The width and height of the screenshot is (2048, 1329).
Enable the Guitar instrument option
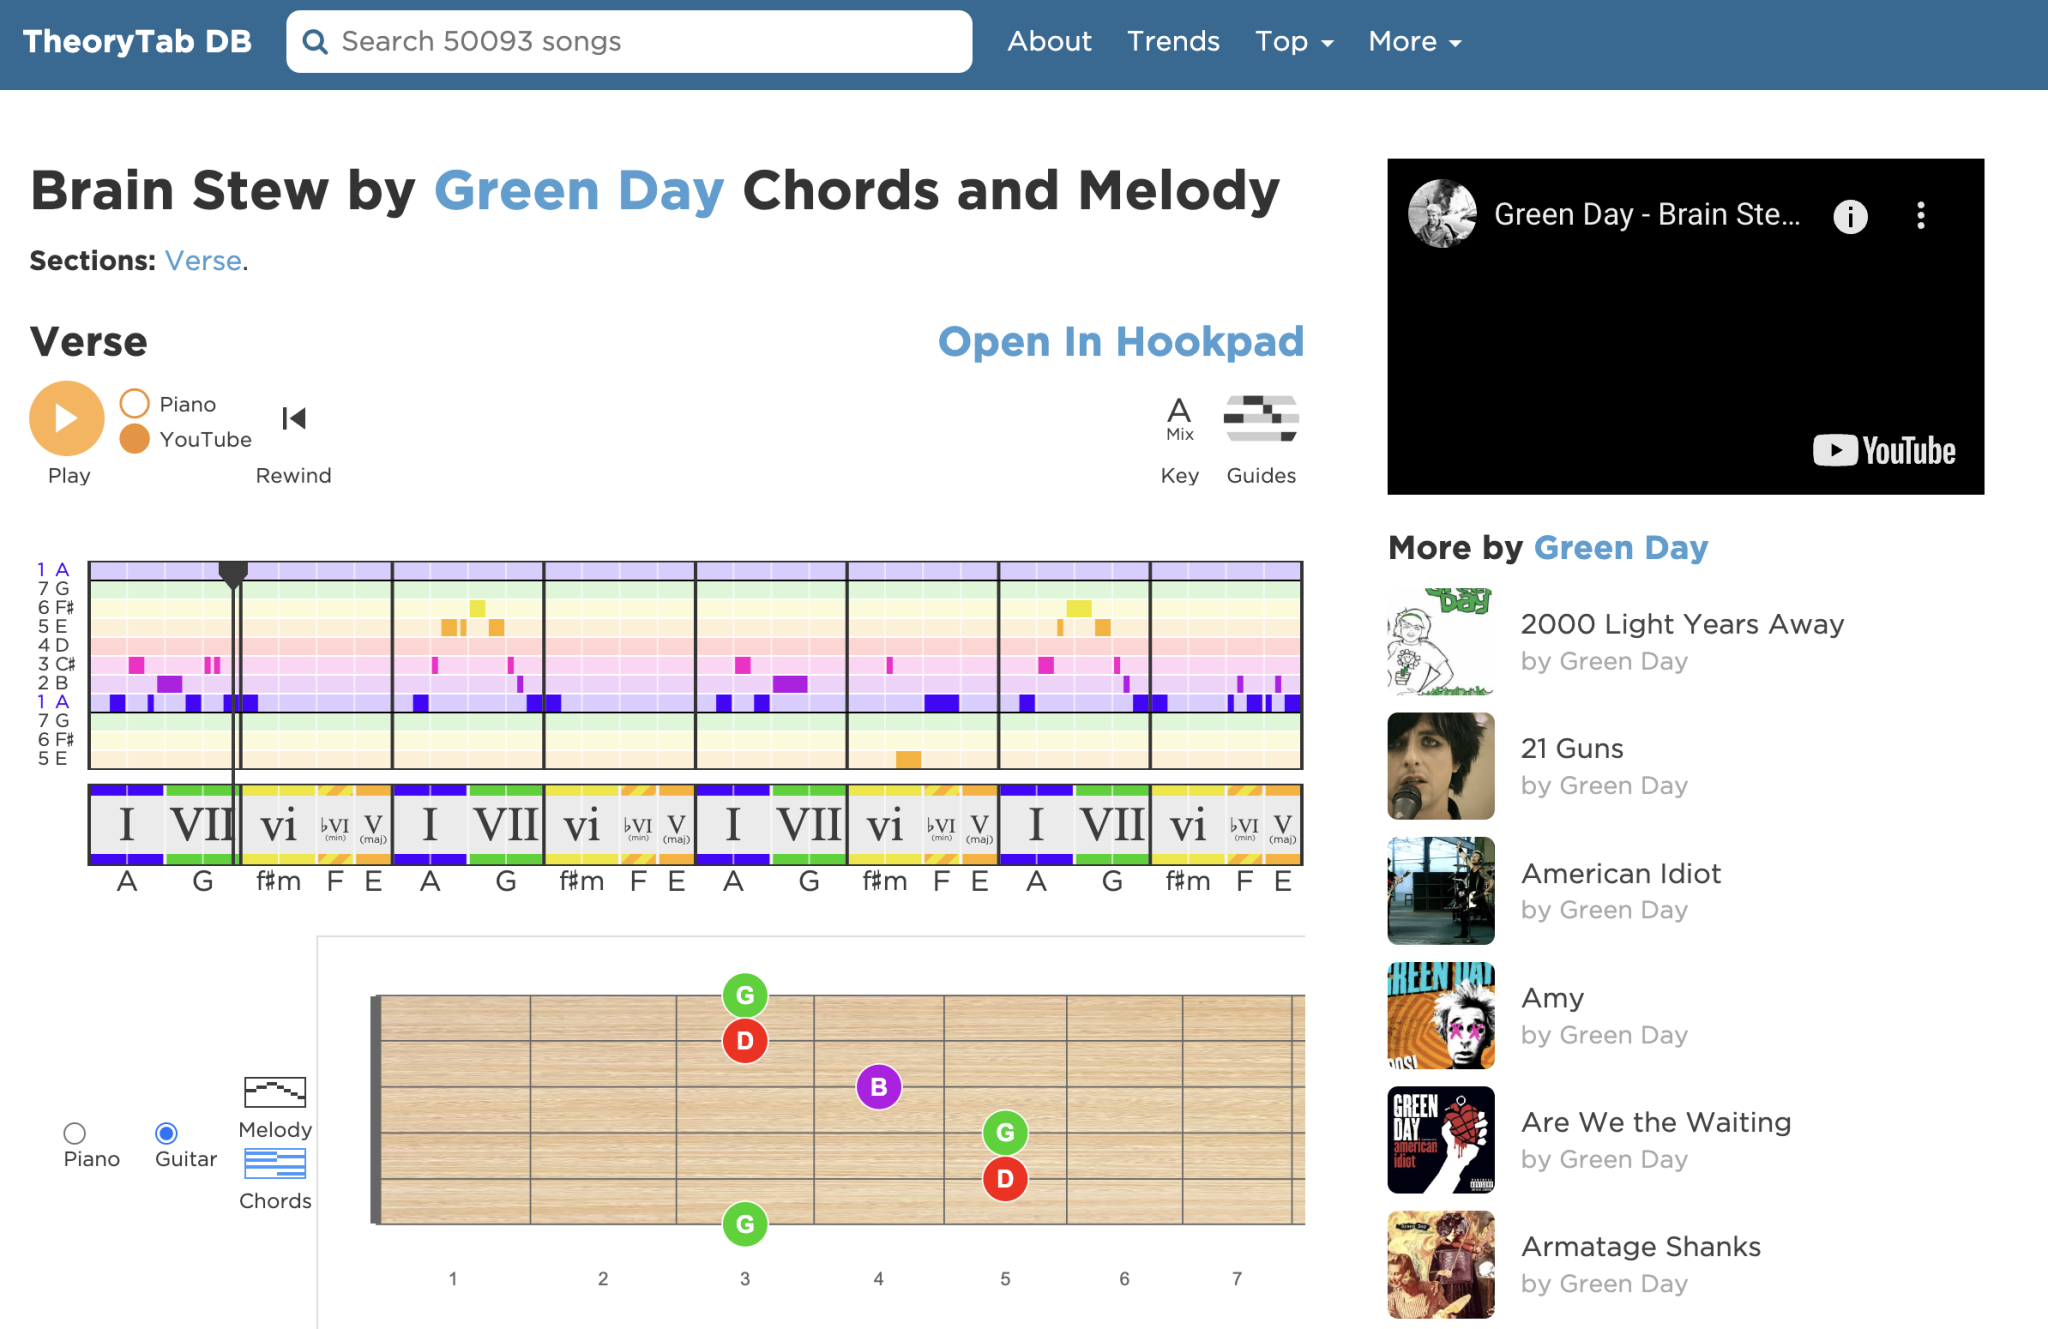coord(166,1134)
